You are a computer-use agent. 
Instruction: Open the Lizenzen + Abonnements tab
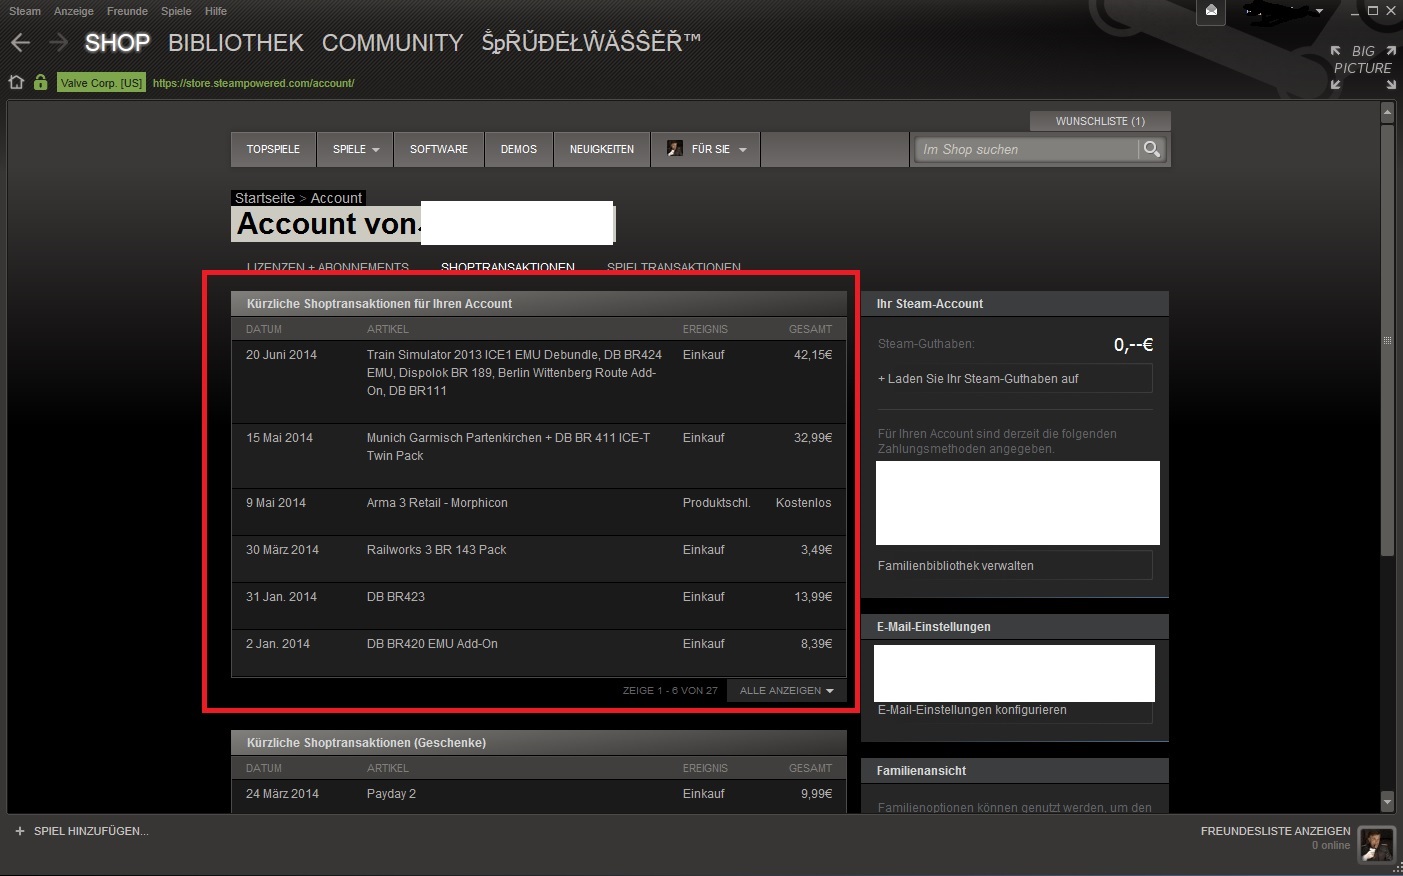(x=328, y=267)
